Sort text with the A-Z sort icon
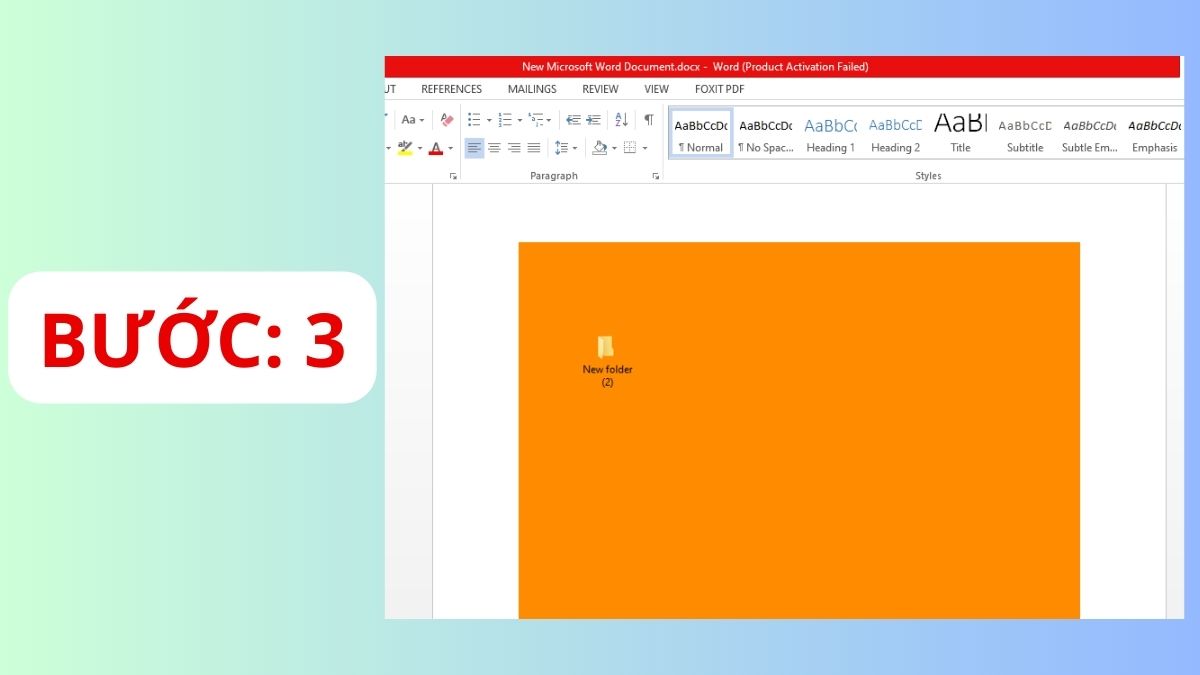This screenshot has width=1200, height=675. click(x=621, y=119)
